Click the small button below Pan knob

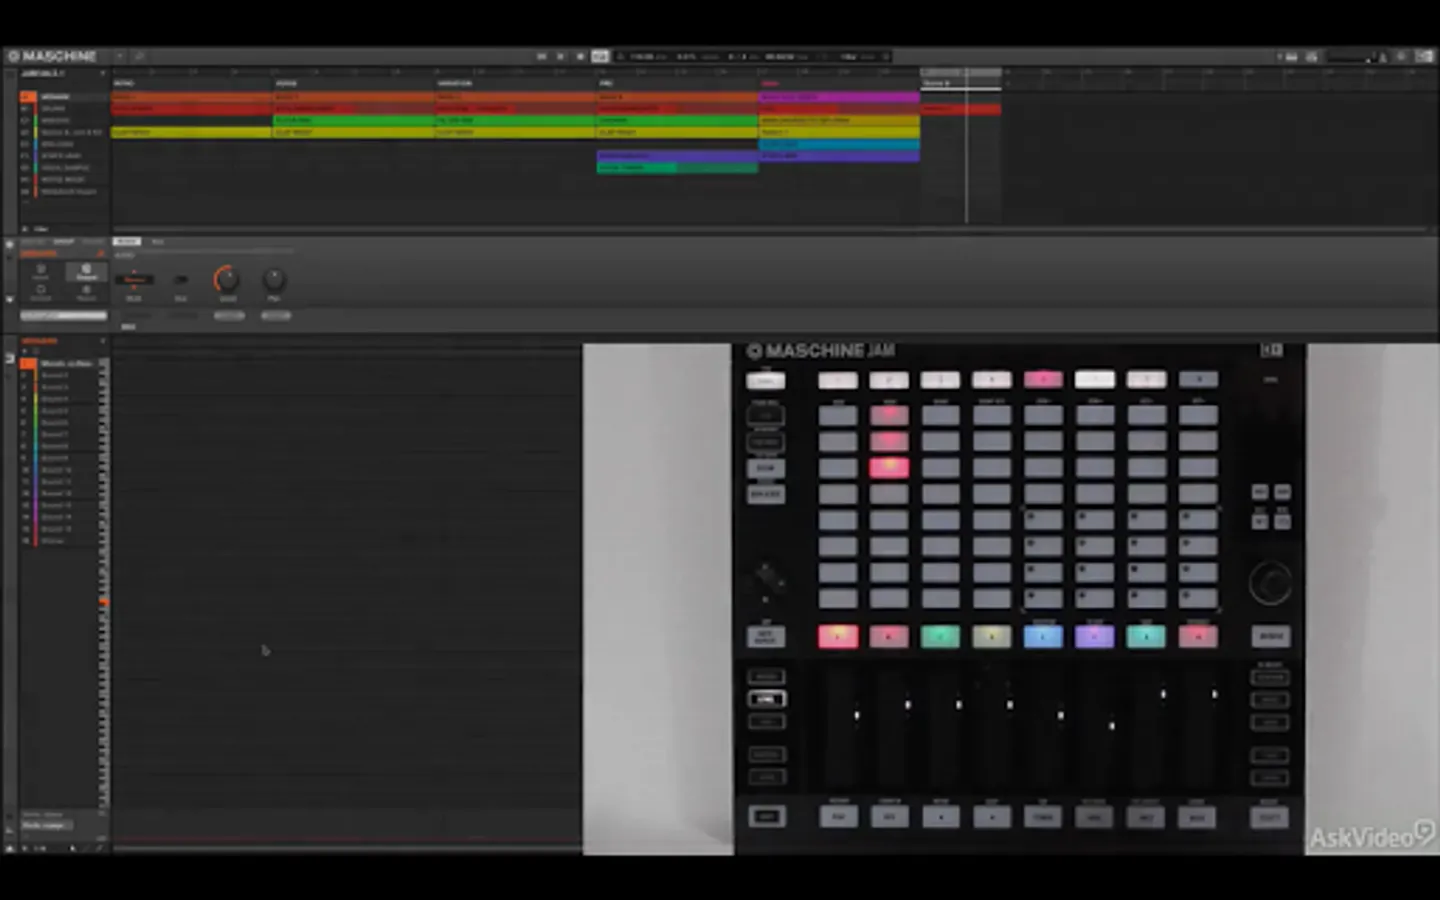tap(276, 316)
